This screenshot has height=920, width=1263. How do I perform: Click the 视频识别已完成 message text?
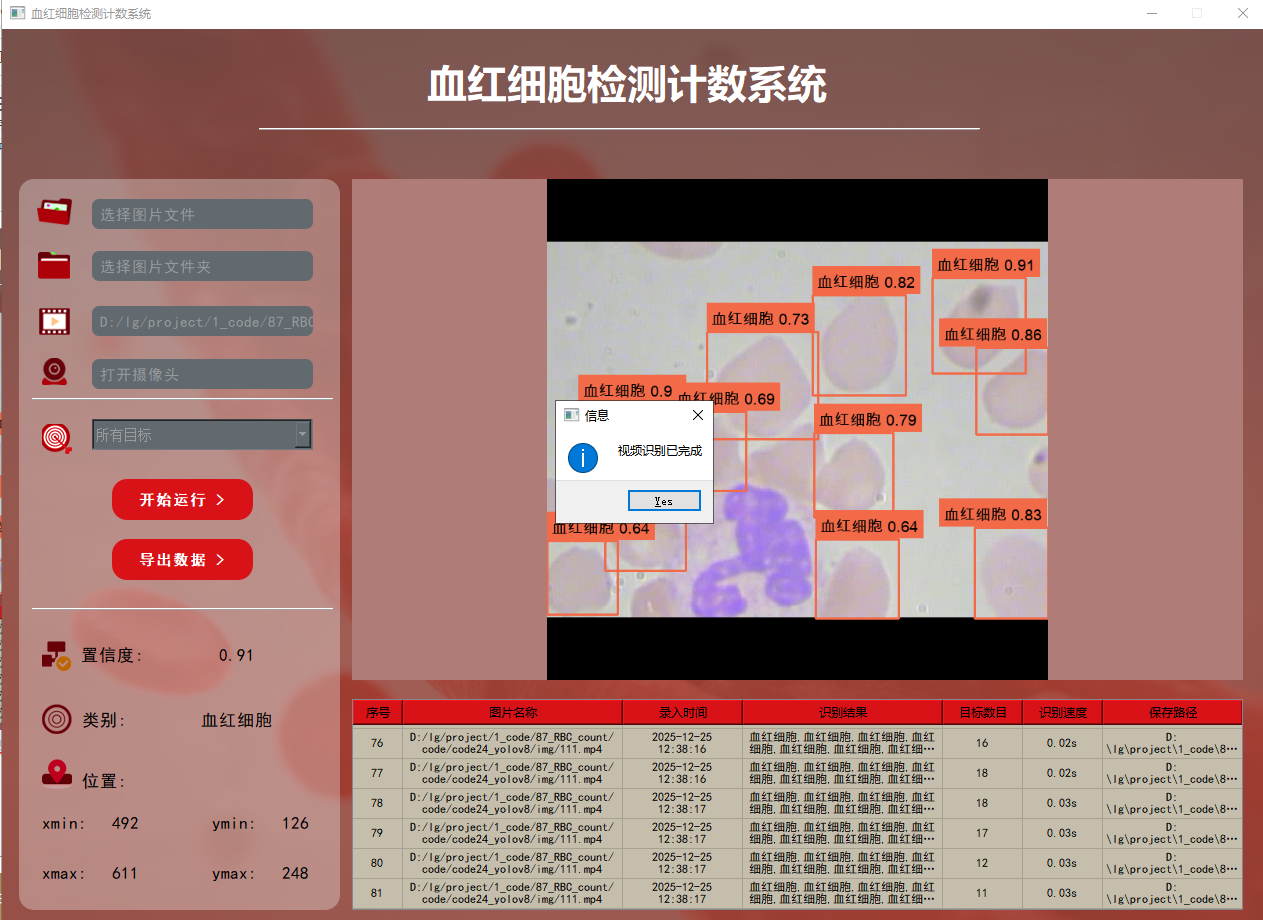660,451
